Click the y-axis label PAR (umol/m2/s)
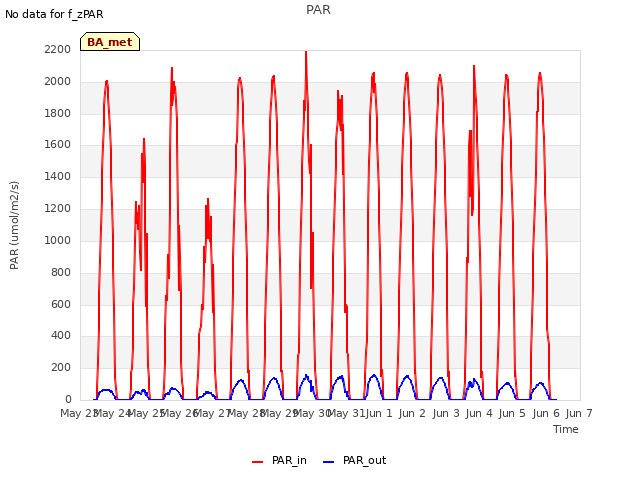This screenshot has width=640, height=480. pyautogui.click(x=14, y=225)
